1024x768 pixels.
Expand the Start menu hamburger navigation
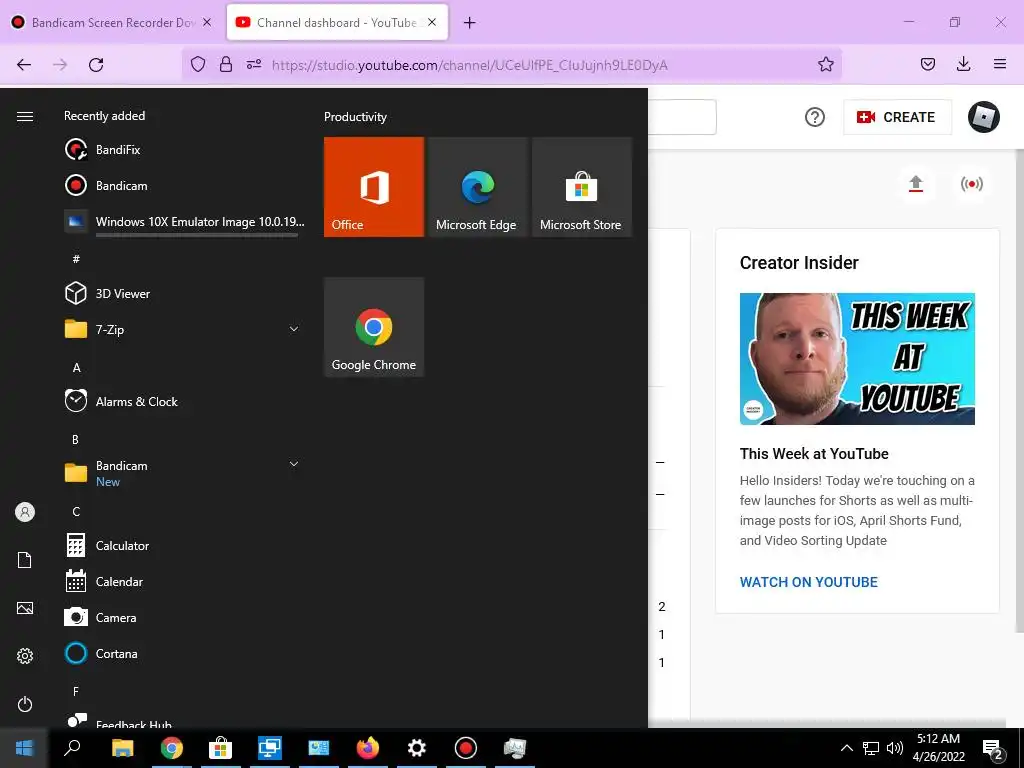(x=25, y=116)
